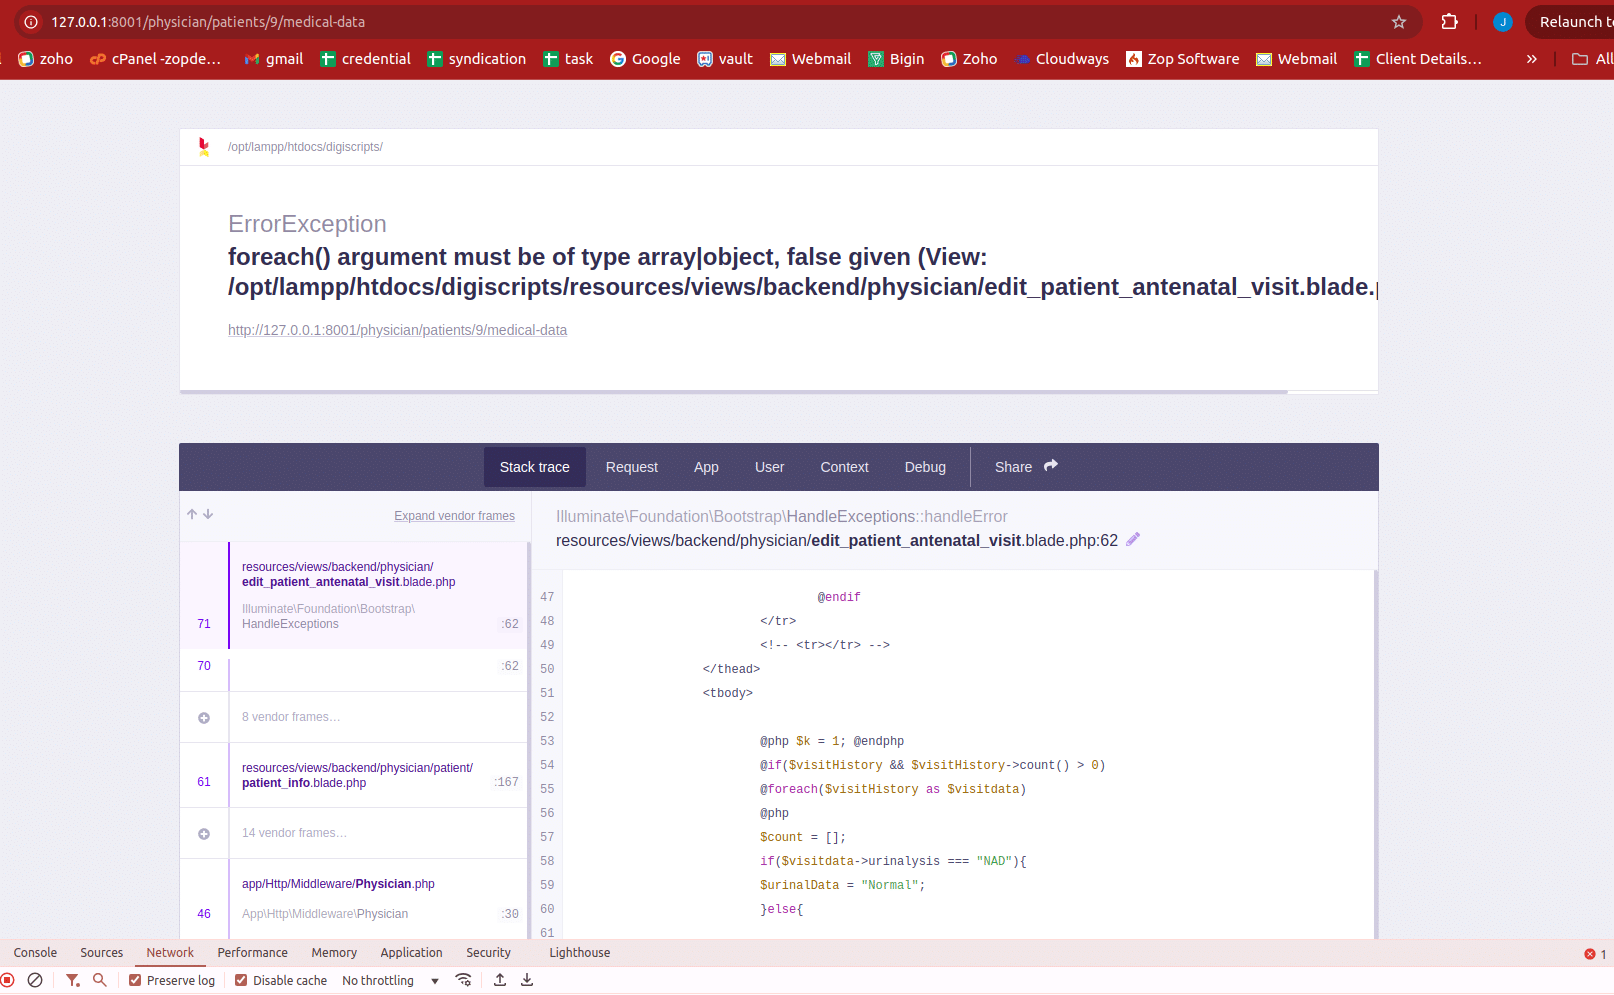Click the Expand vendor frames link
Viewport: 1614px width, 995px height.
click(454, 516)
